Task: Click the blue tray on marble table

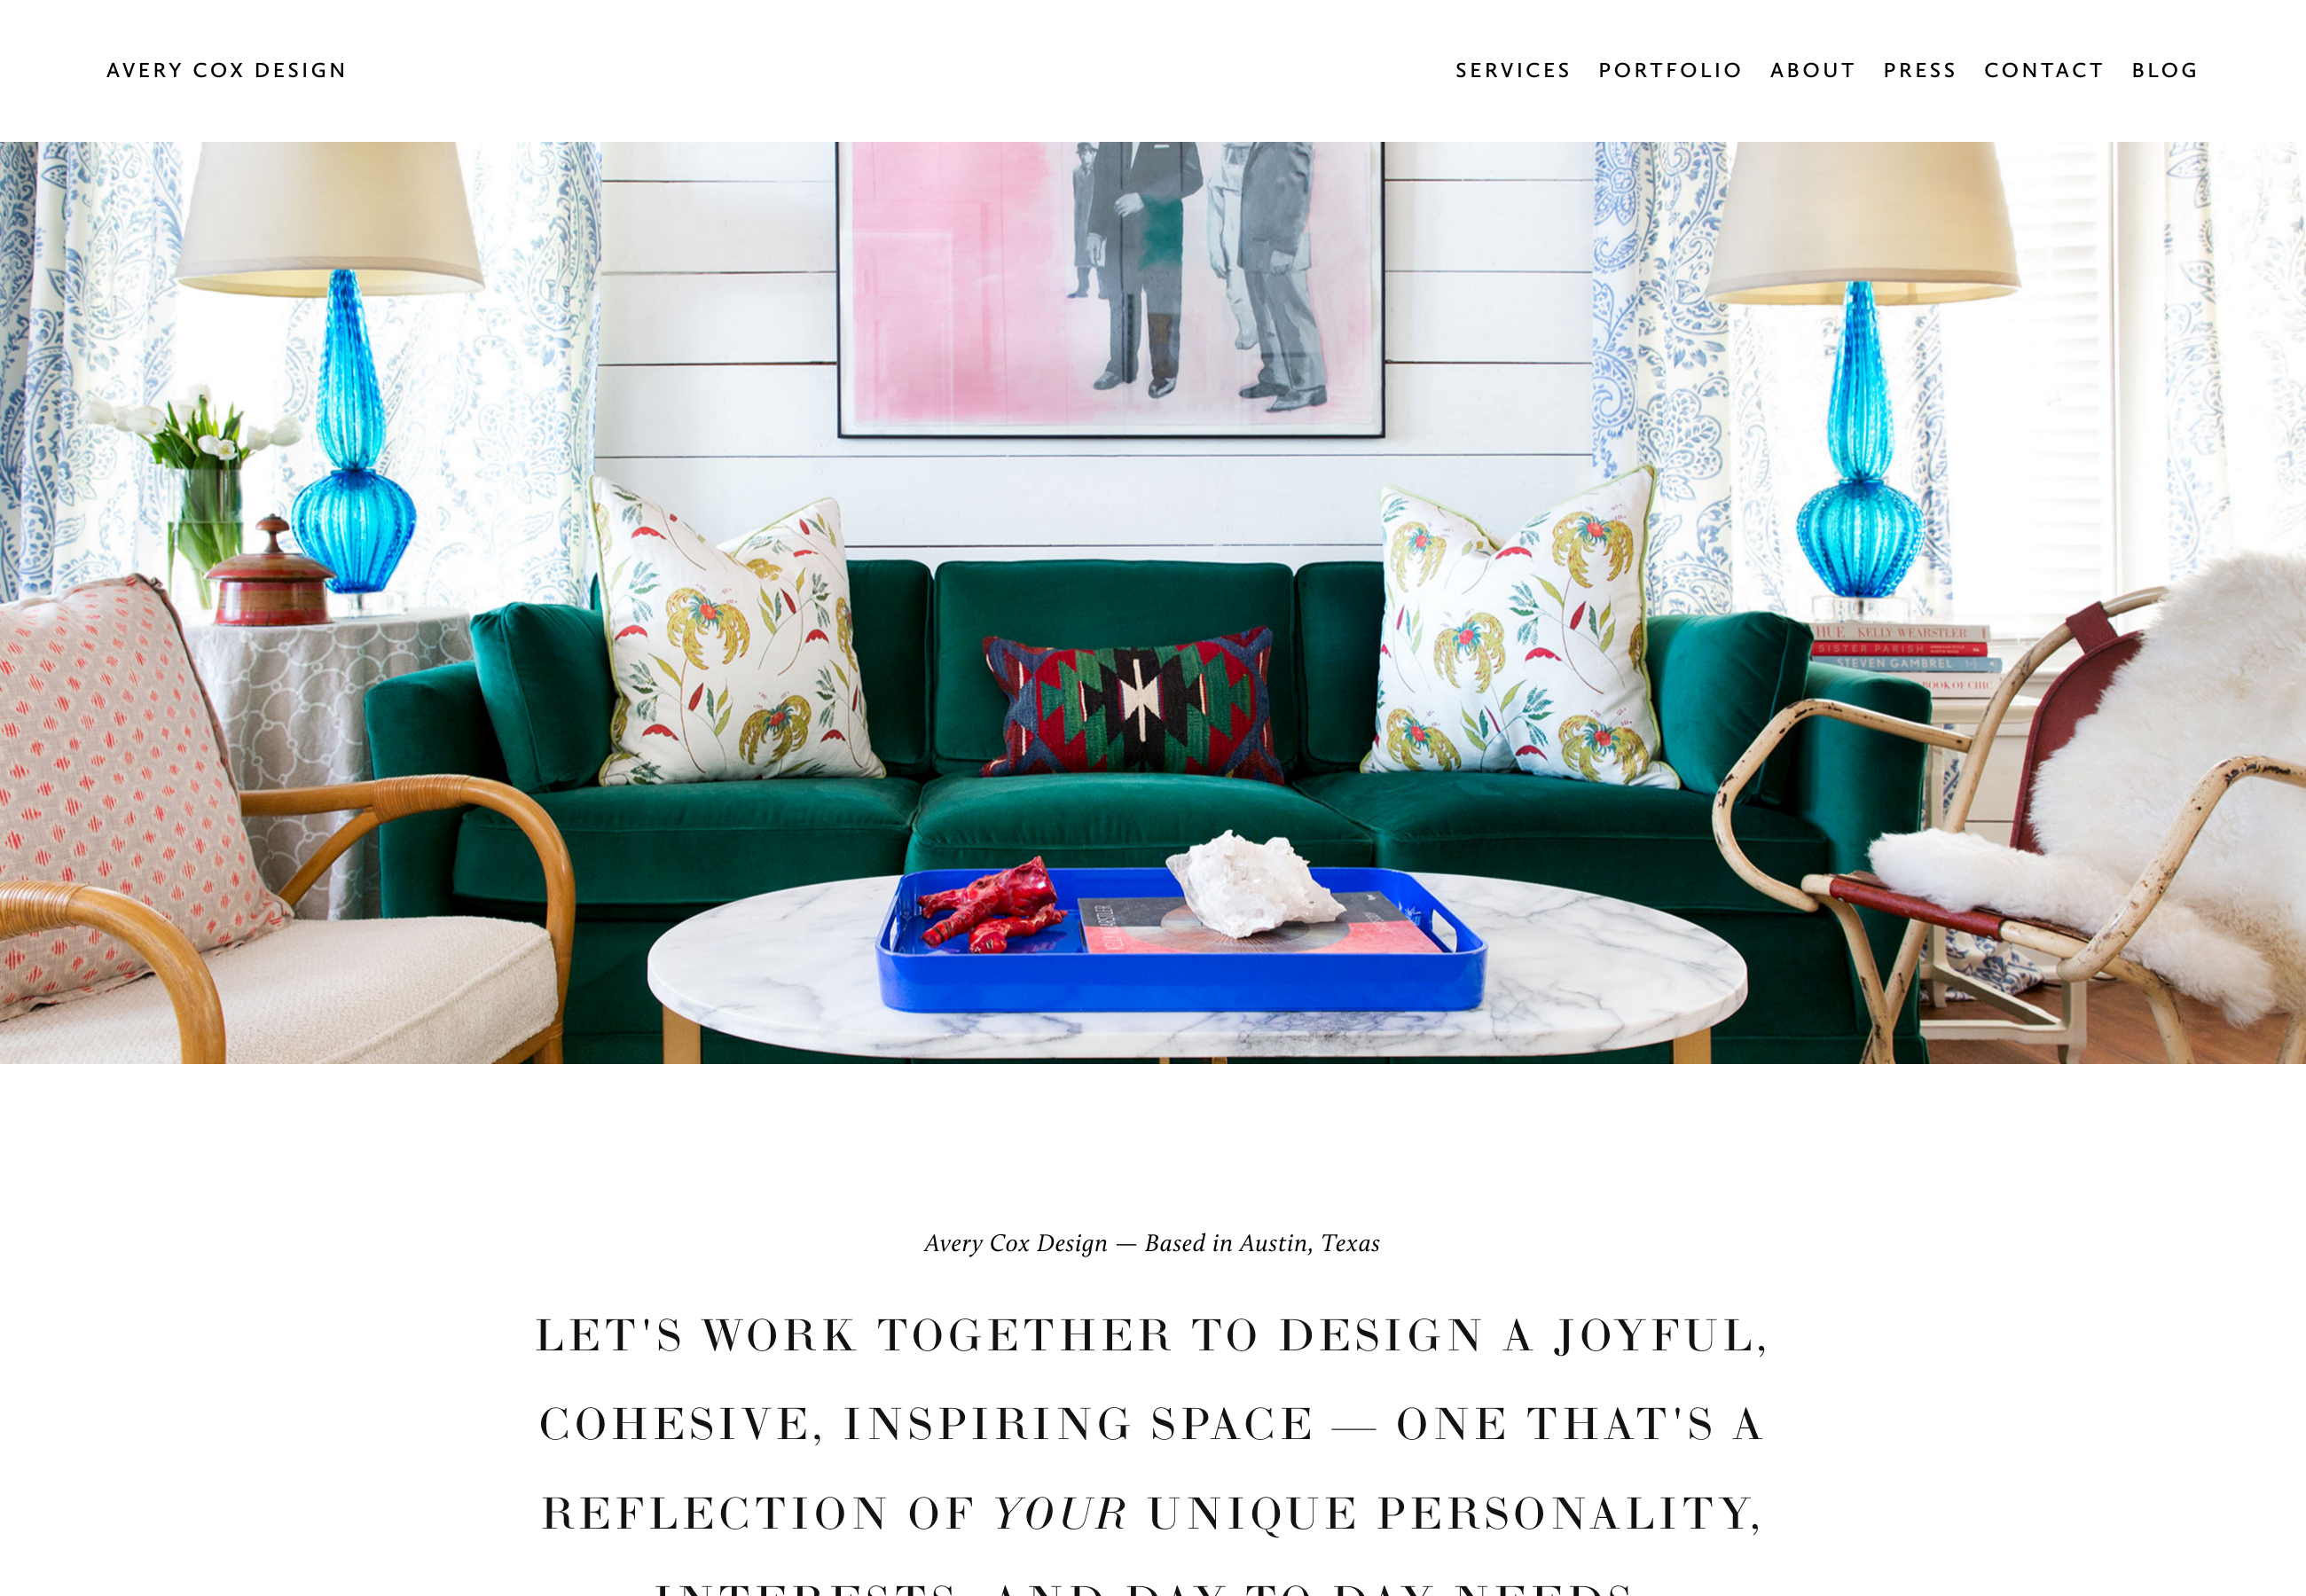Action: pos(1180,940)
